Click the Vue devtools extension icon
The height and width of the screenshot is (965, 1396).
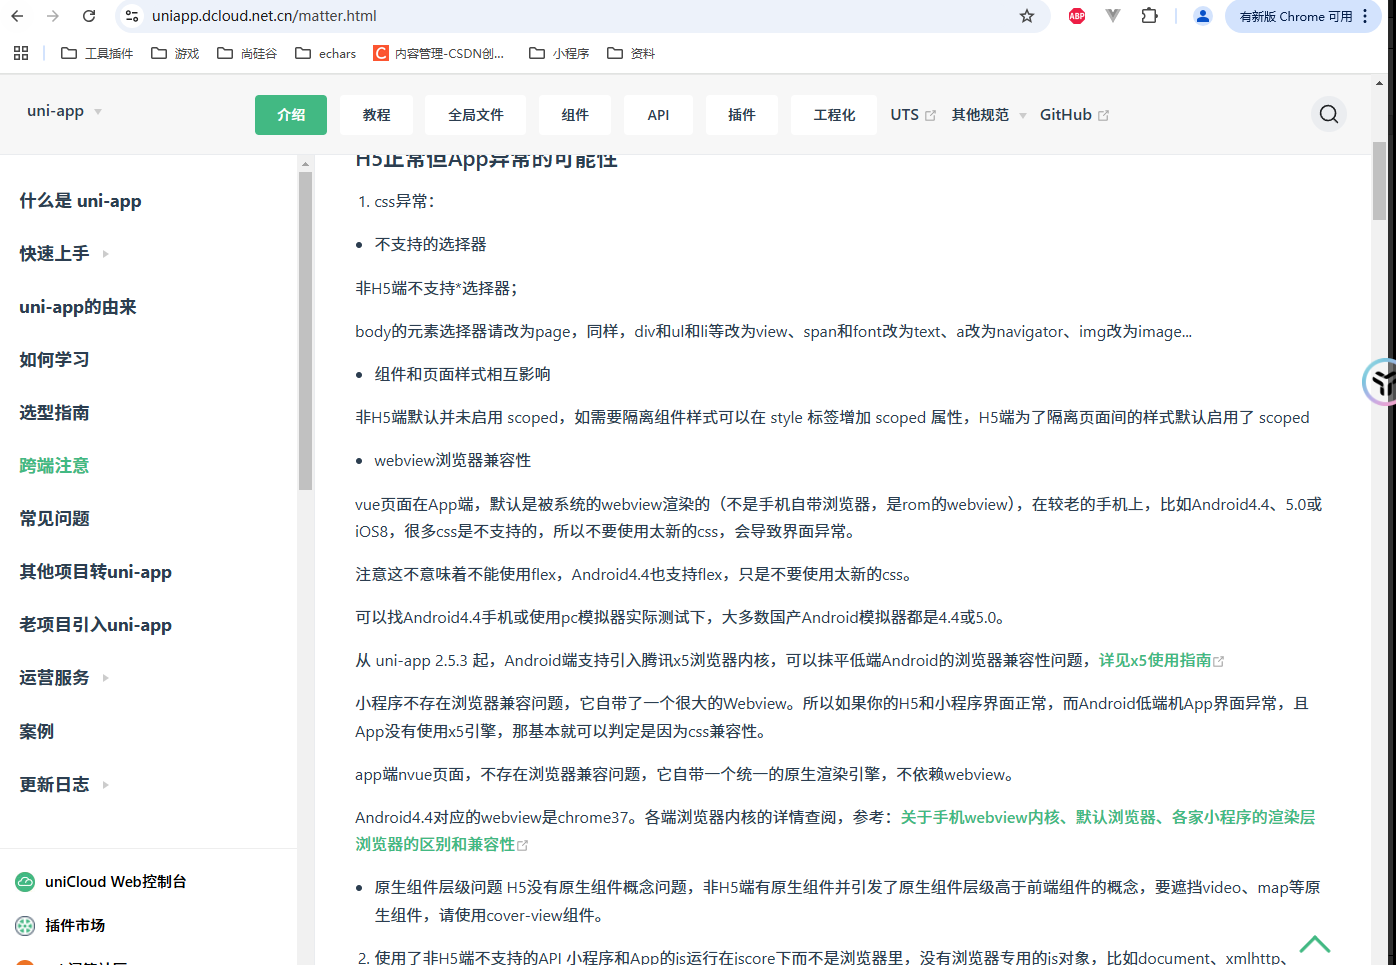(1113, 16)
